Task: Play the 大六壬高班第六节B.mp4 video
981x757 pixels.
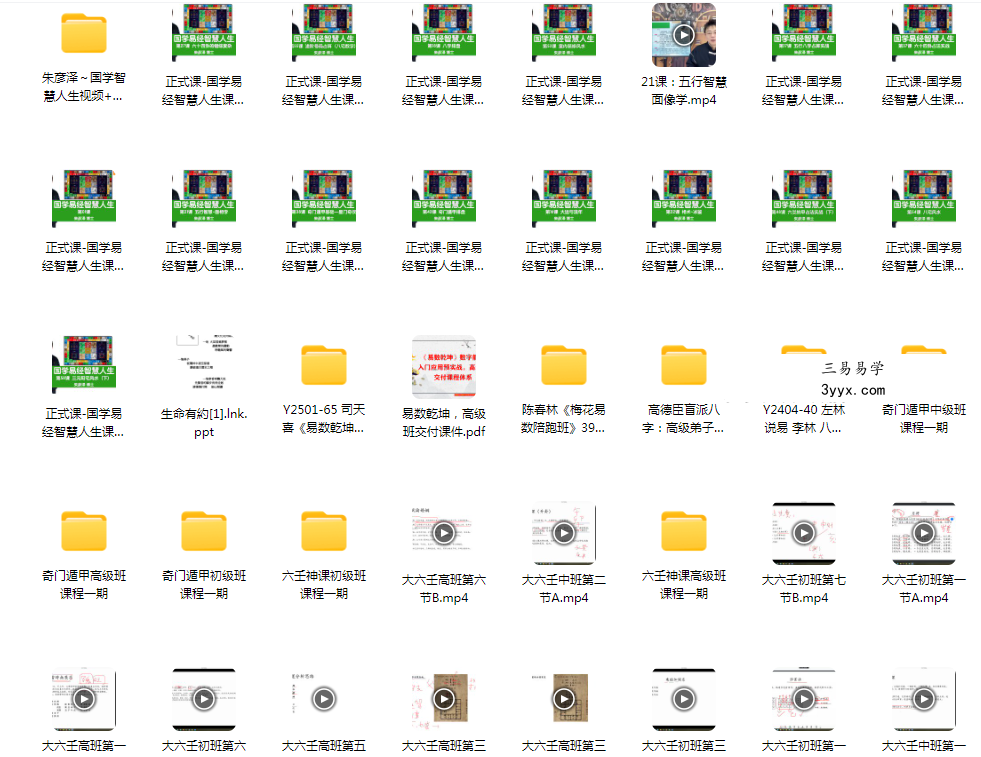Action: tap(444, 533)
